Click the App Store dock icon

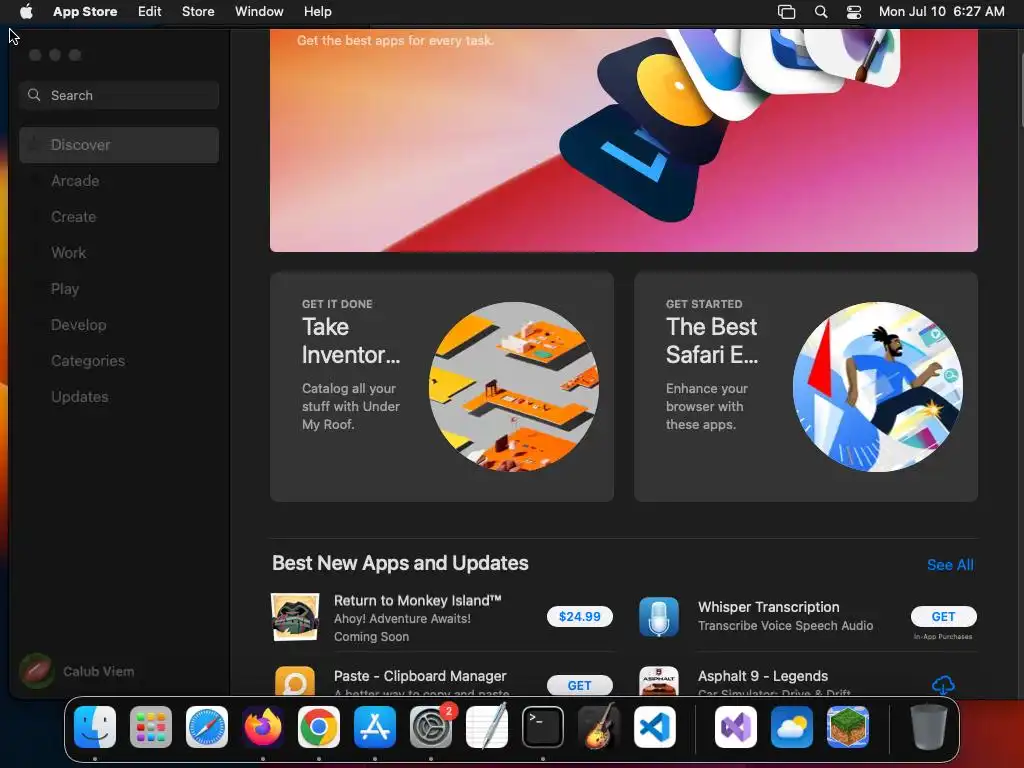pyautogui.click(x=375, y=727)
